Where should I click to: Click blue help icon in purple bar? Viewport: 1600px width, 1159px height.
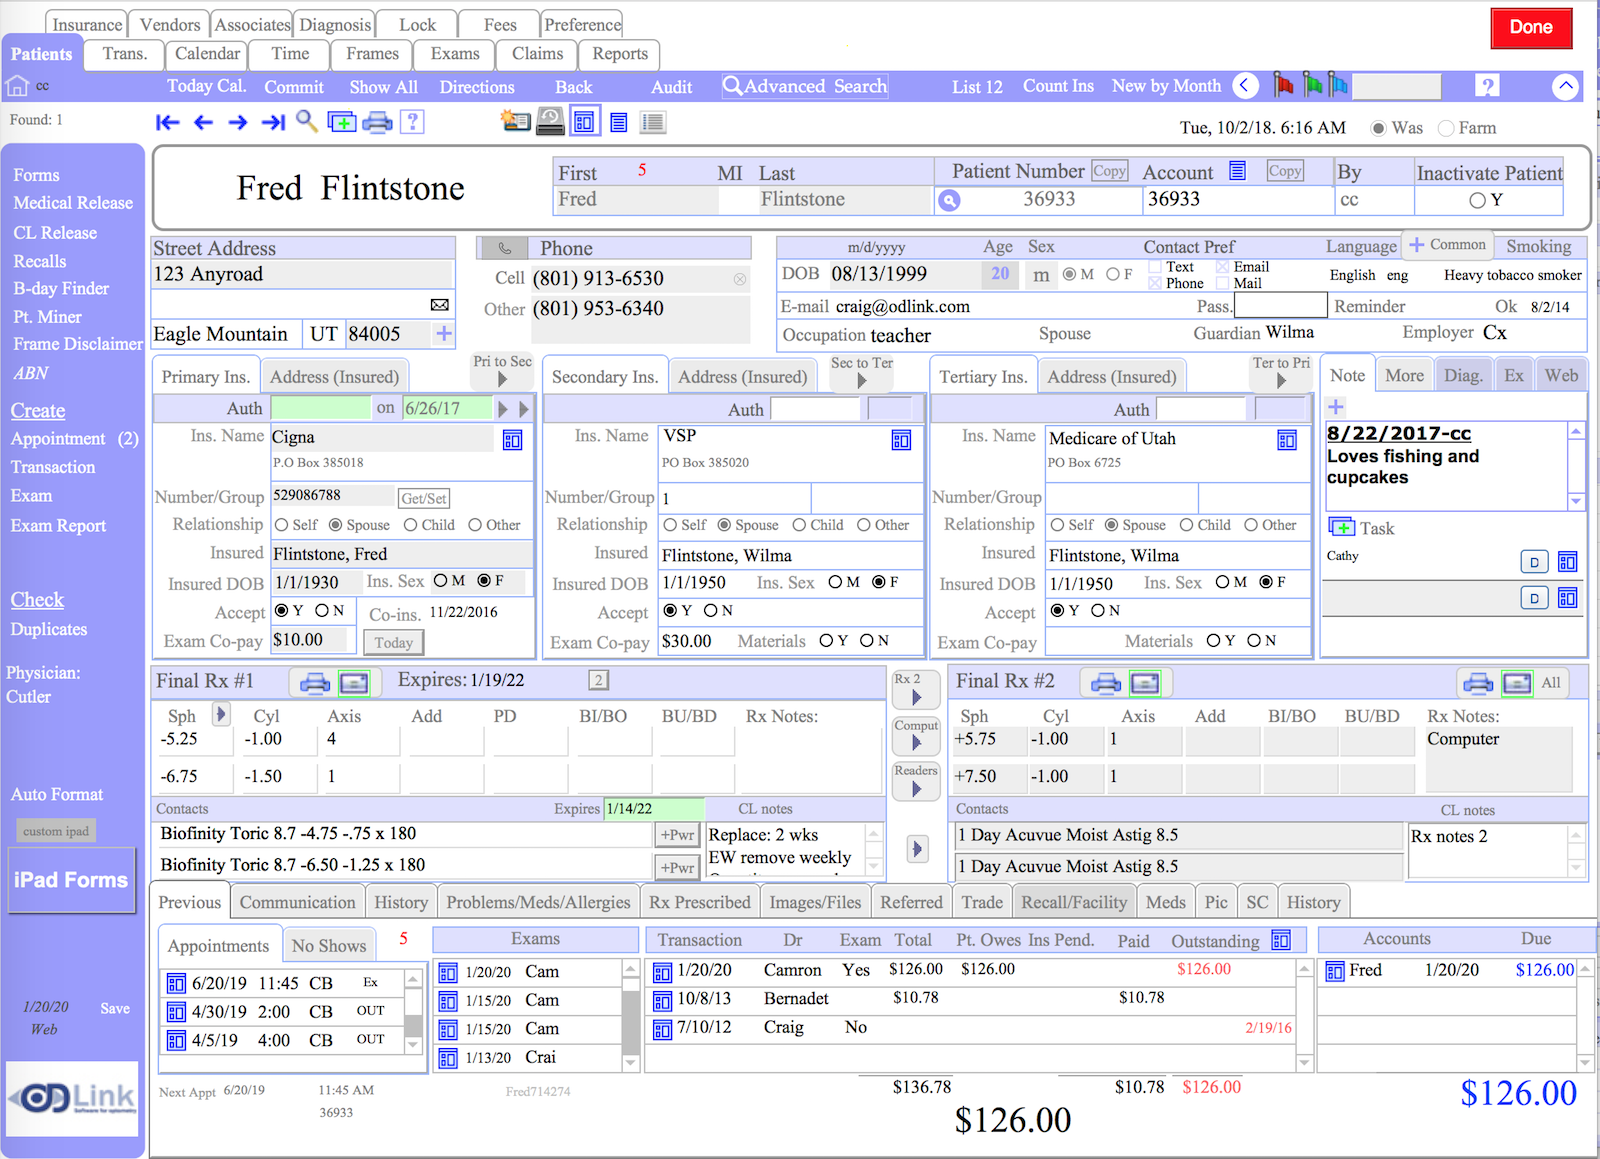click(1488, 86)
